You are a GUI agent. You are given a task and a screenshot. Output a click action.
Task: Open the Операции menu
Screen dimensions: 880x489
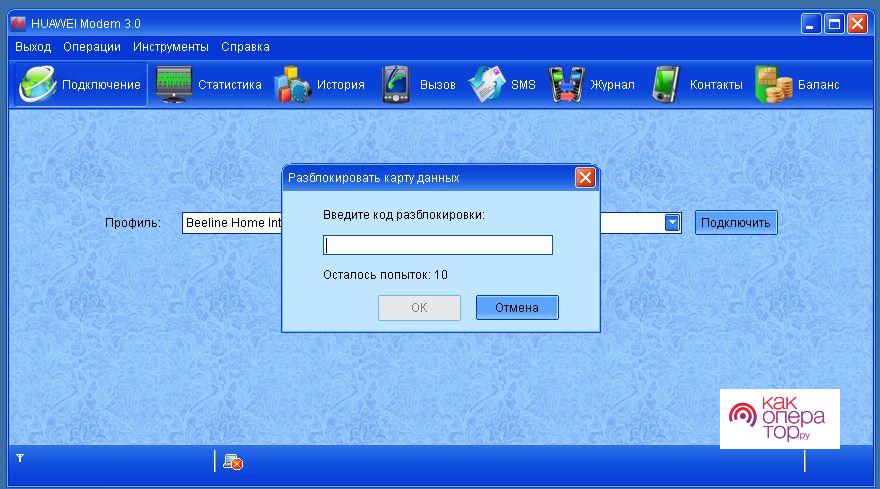[92, 47]
